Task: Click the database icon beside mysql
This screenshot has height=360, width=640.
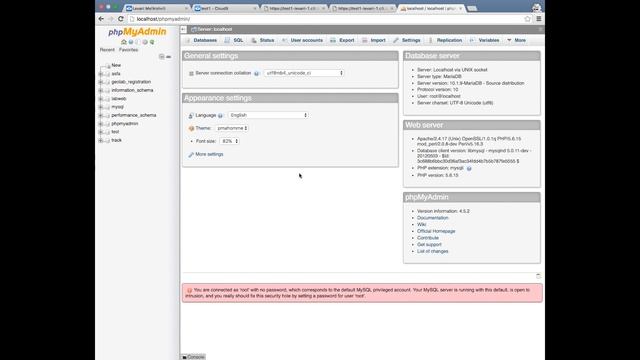Action: click(x=107, y=107)
